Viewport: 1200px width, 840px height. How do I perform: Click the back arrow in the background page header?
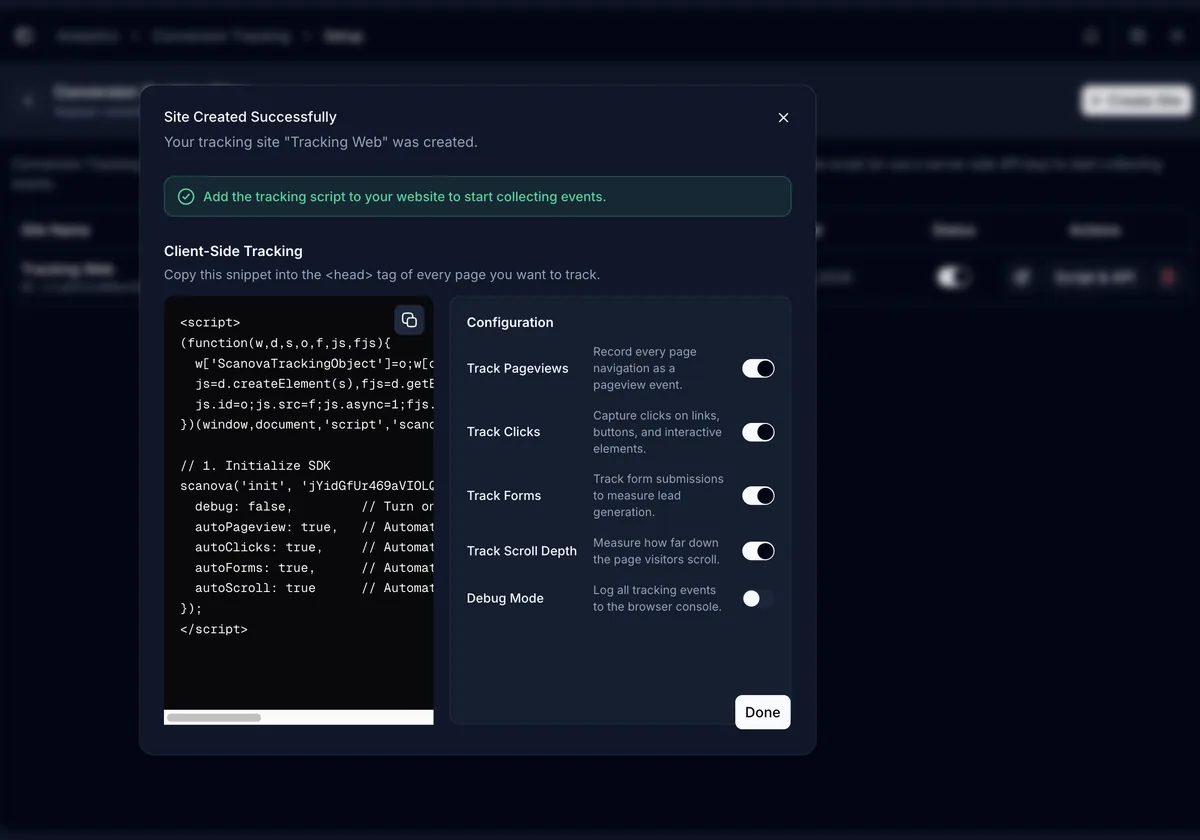(28, 101)
